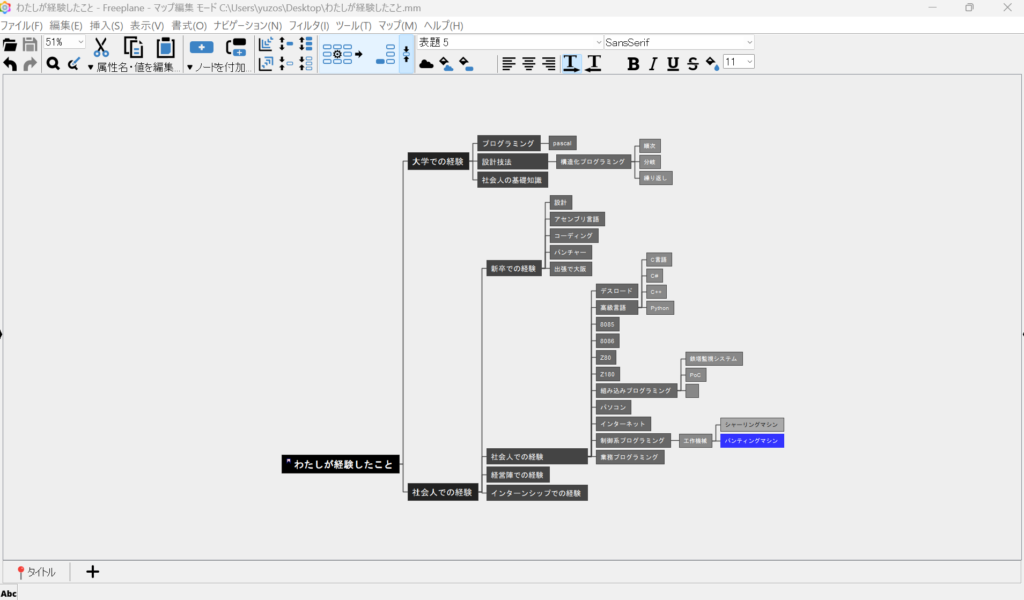Toggle italic text formatting
Viewport: 1024px width, 600px height.
pos(653,64)
